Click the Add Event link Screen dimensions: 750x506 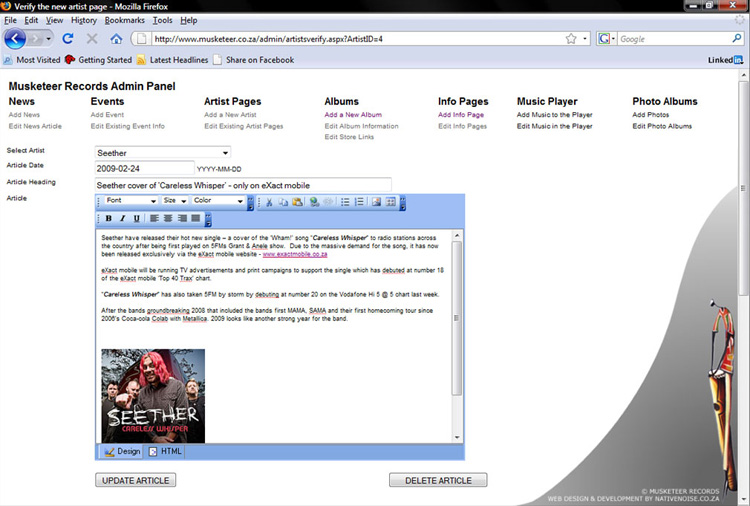click(107, 115)
